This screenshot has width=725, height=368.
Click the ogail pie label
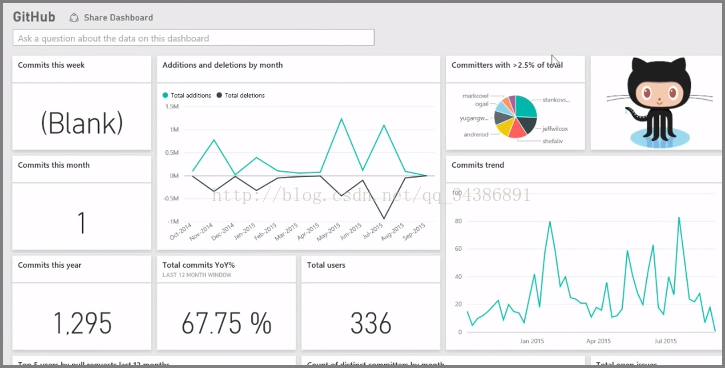pos(482,104)
